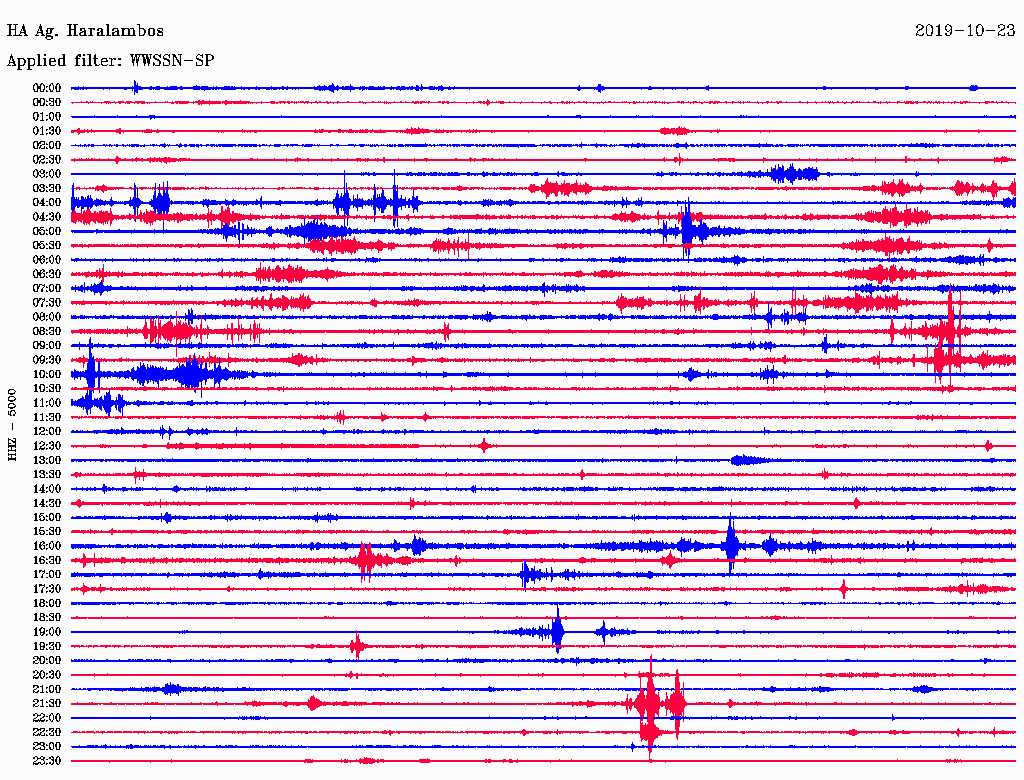The width and height of the screenshot is (1024, 780).
Task: Click the 04:30 time label
Action: click(47, 217)
